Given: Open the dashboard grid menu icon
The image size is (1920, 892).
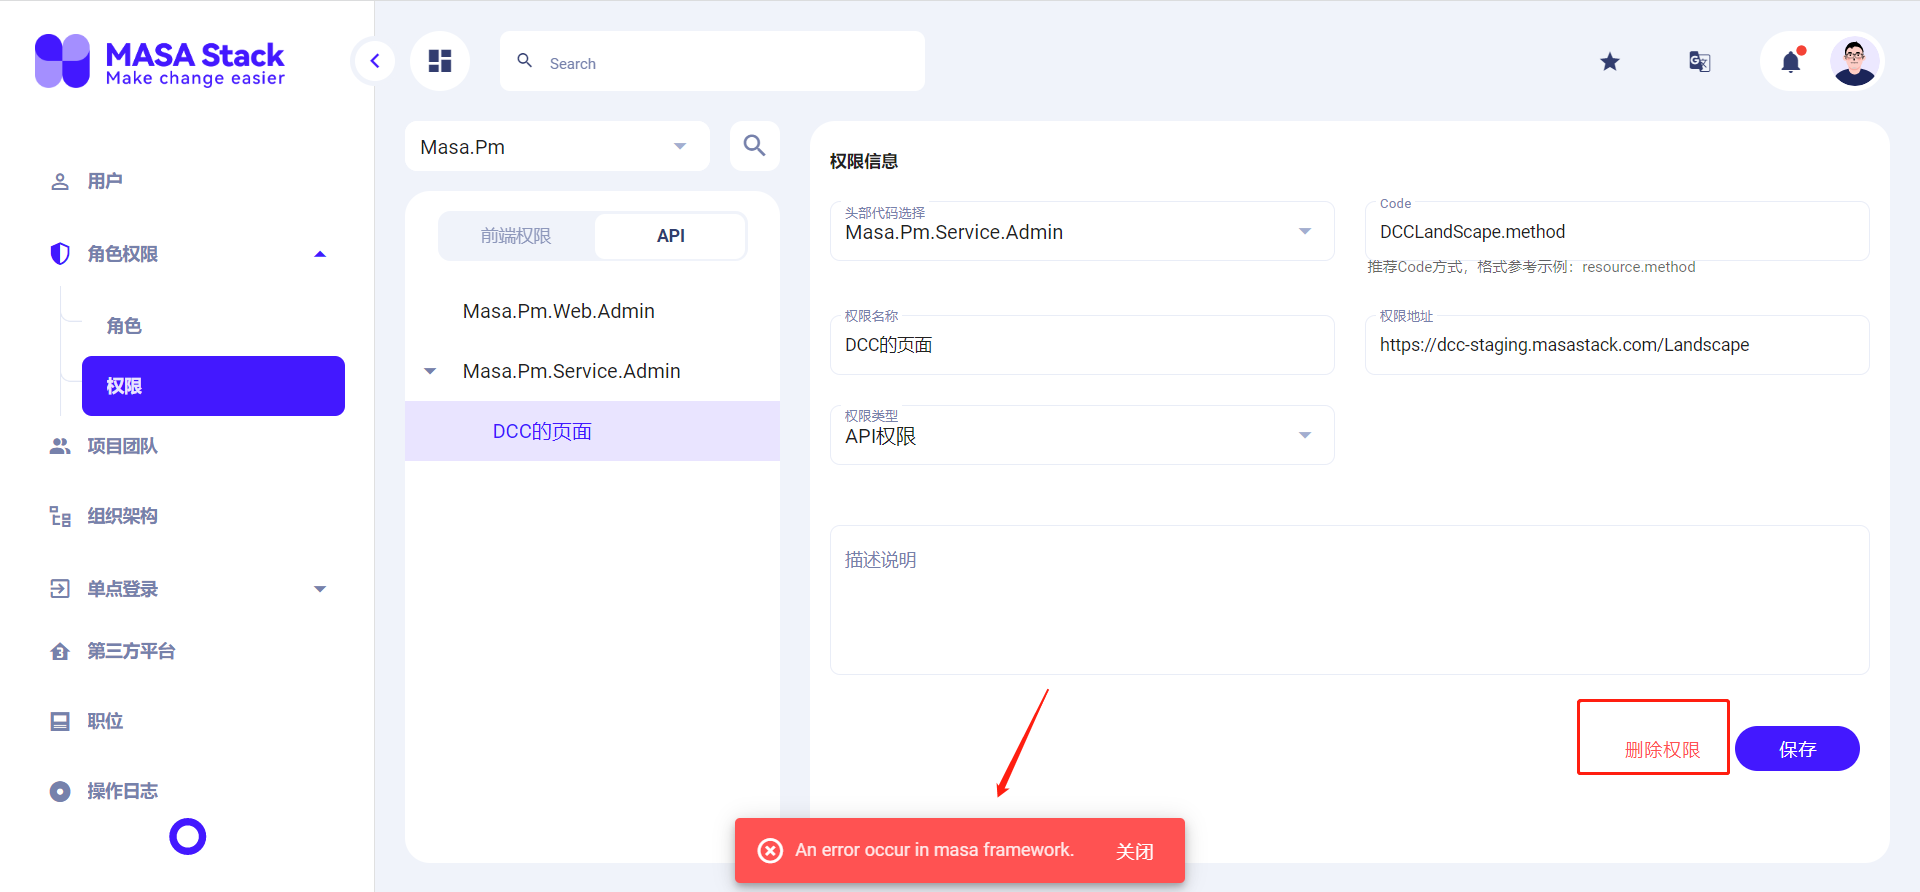Looking at the screenshot, I should click(440, 61).
